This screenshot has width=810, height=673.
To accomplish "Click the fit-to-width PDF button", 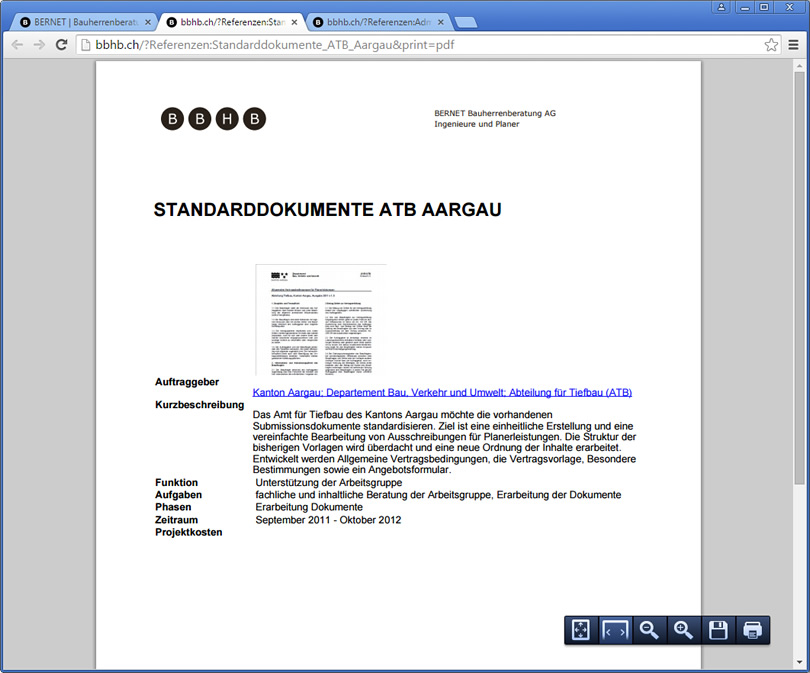I will pos(615,630).
